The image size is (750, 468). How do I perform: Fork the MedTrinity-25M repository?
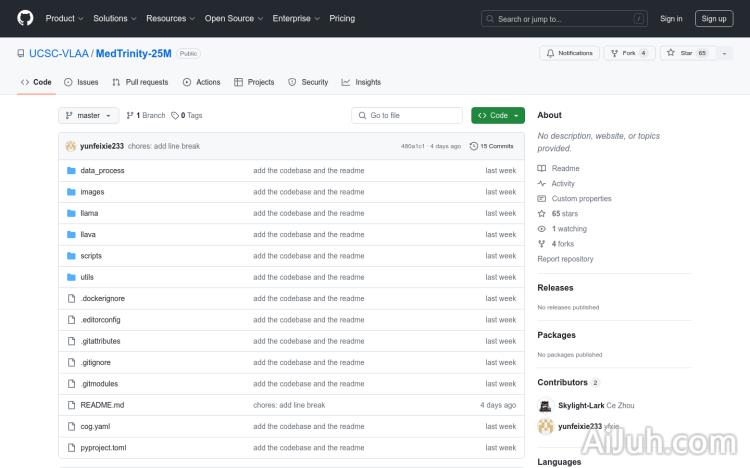tap(624, 53)
